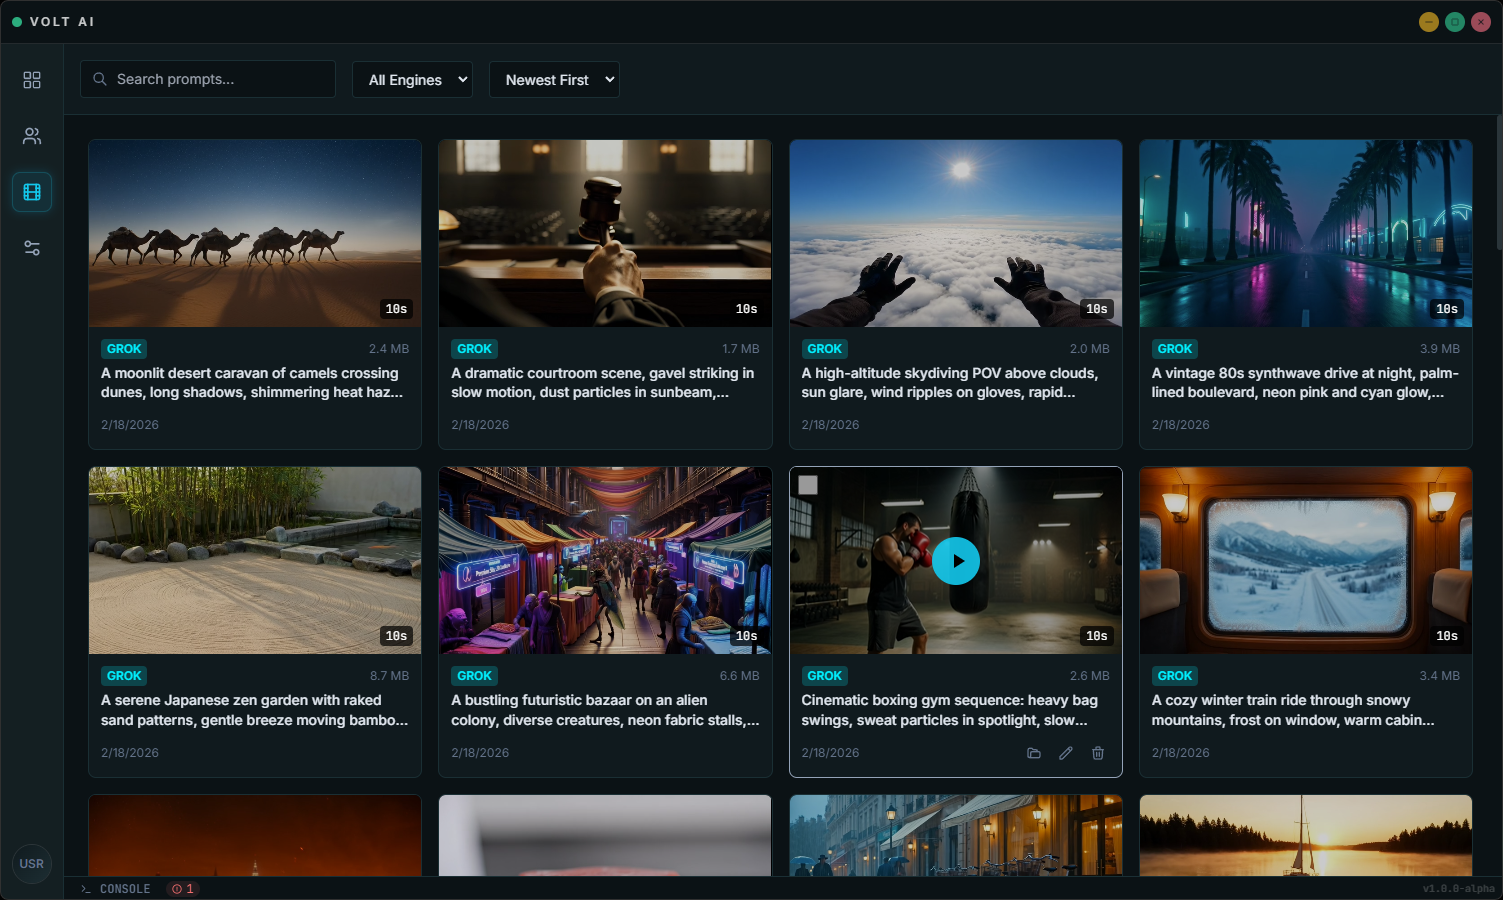Delete the boxing gym video via trash icon
The height and width of the screenshot is (900, 1503).
click(x=1097, y=753)
